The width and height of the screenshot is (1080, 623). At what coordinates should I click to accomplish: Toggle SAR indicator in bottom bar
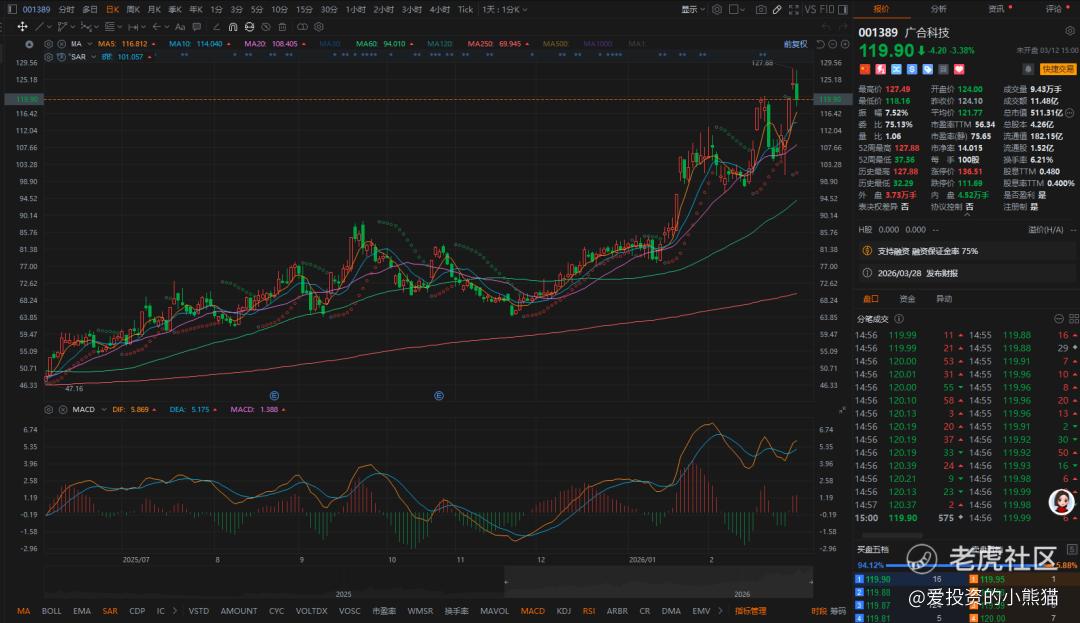point(110,611)
